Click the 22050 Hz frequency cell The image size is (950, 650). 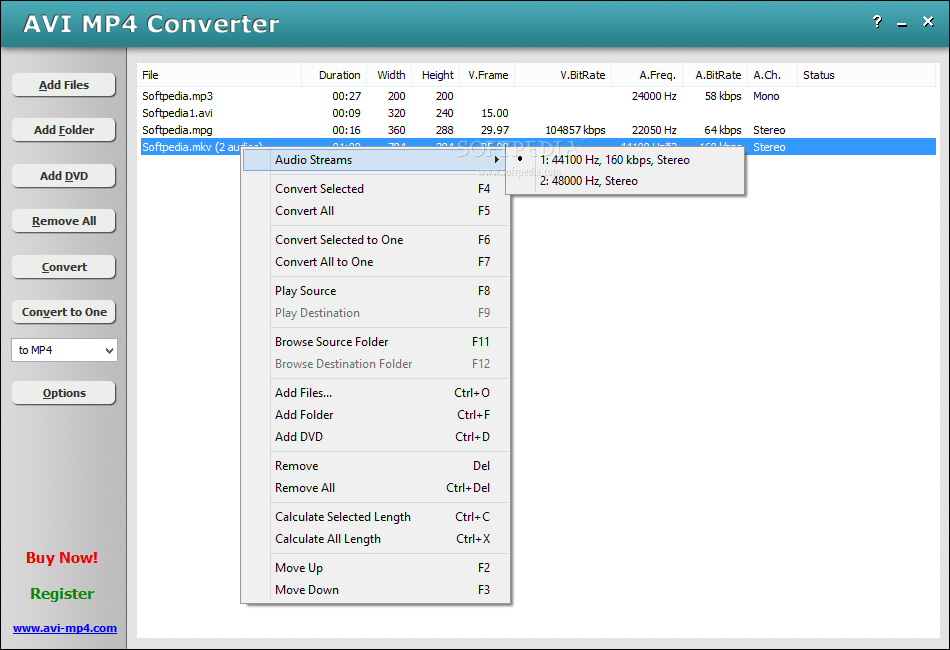coord(654,130)
